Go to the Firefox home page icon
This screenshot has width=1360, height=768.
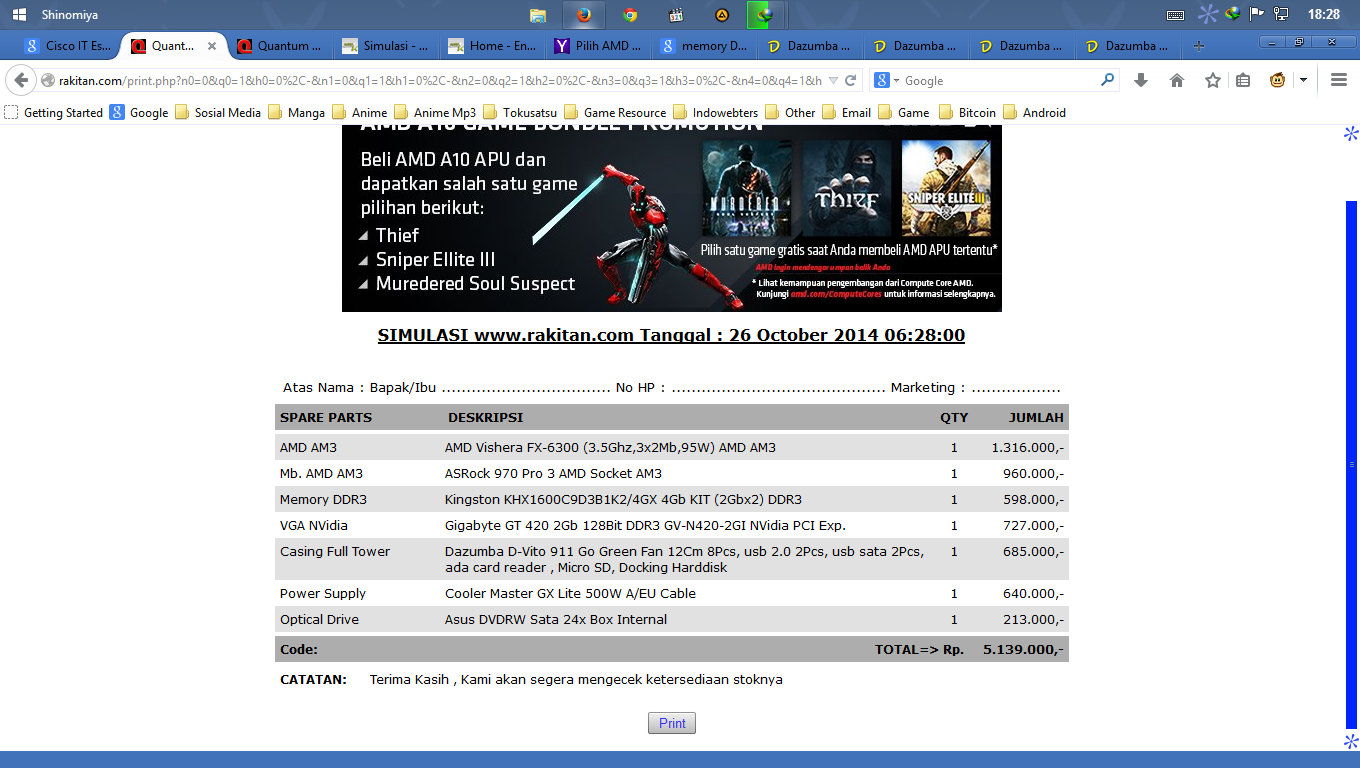point(1177,80)
